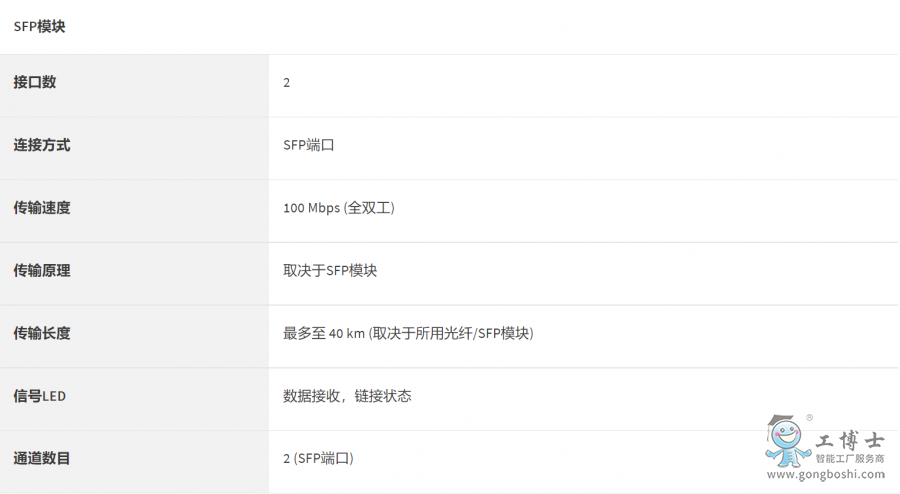Screen dimensions: 900x494
Task: Click the 2 (SFP端口) channel value
Action: [318, 458]
